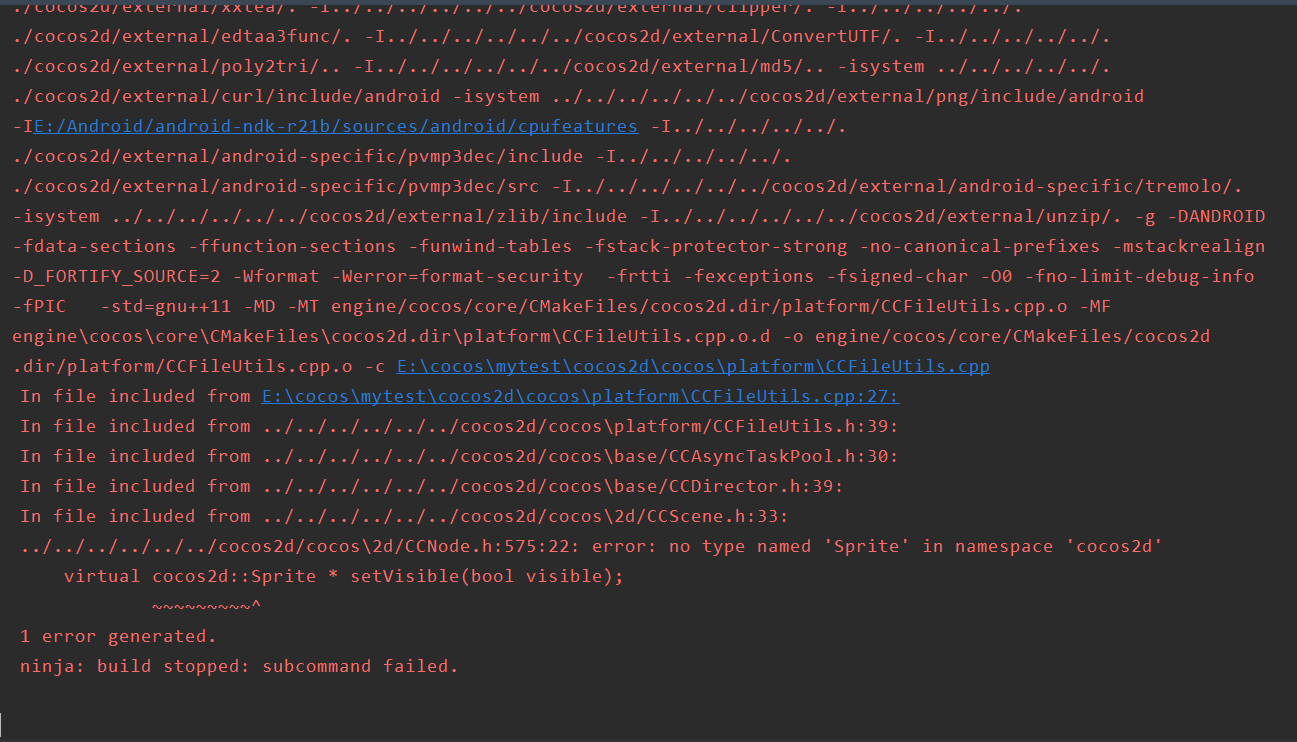Click the -Werror=format-security flag
The width and height of the screenshot is (1297, 742).
coord(457,276)
